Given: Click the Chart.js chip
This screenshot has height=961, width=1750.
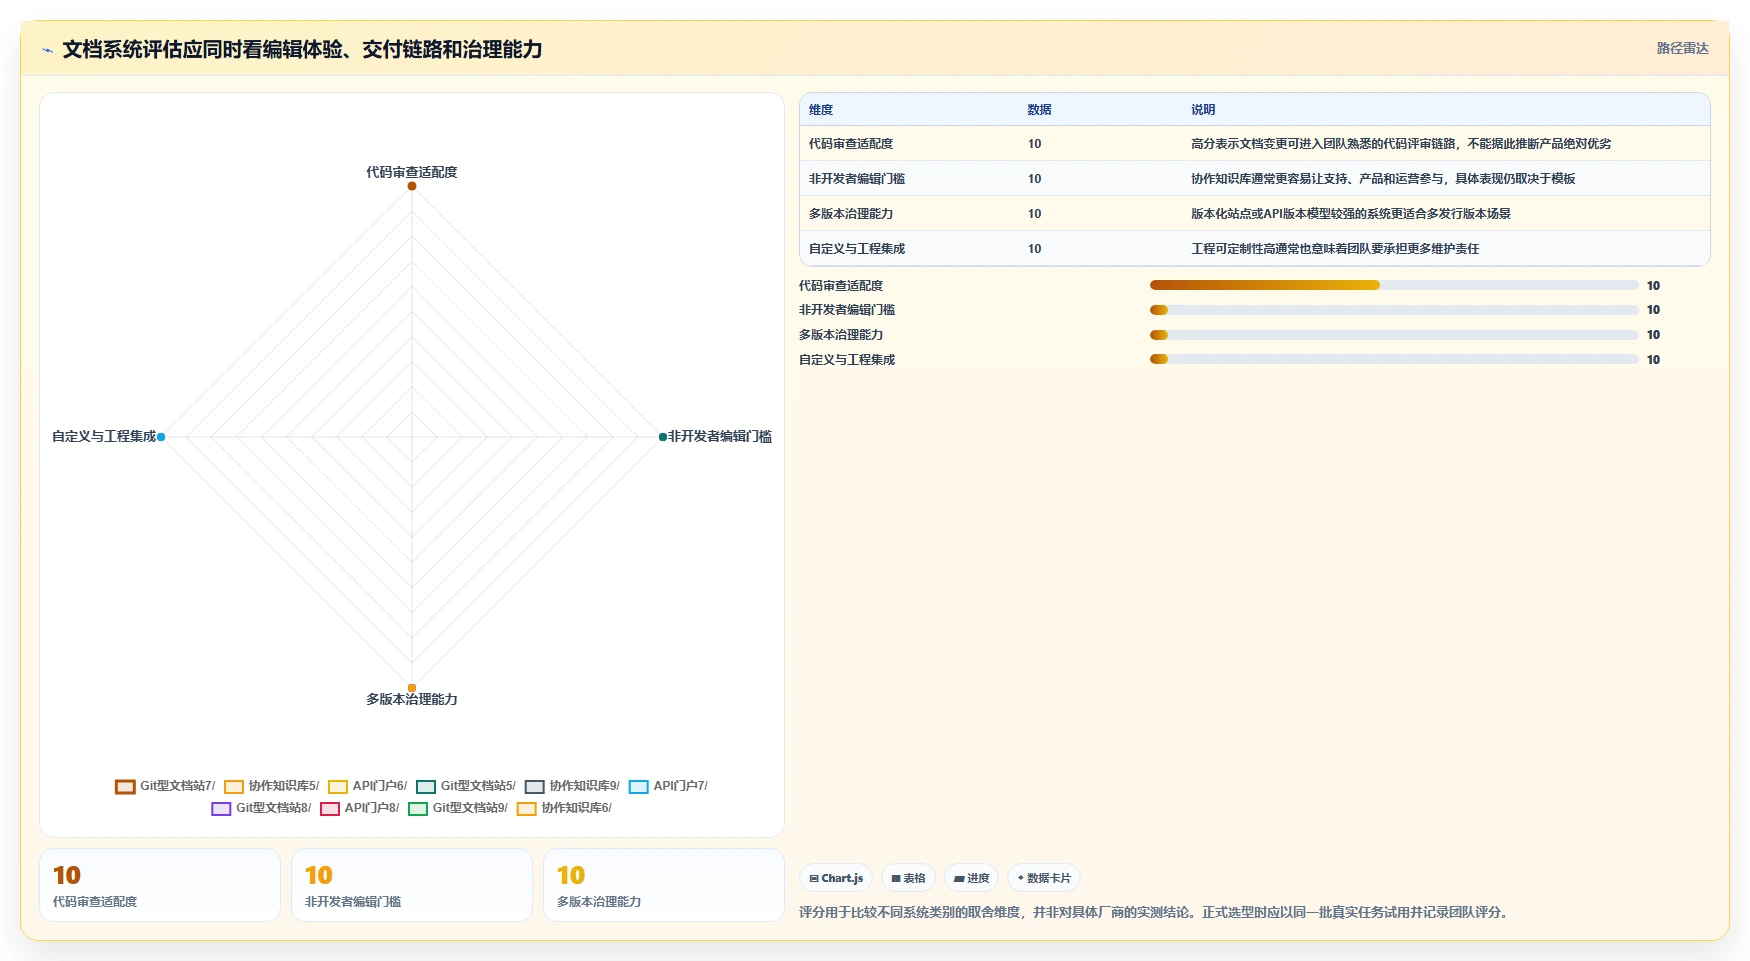Looking at the screenshot, I should pyautogui.click(x=836, y=879).
